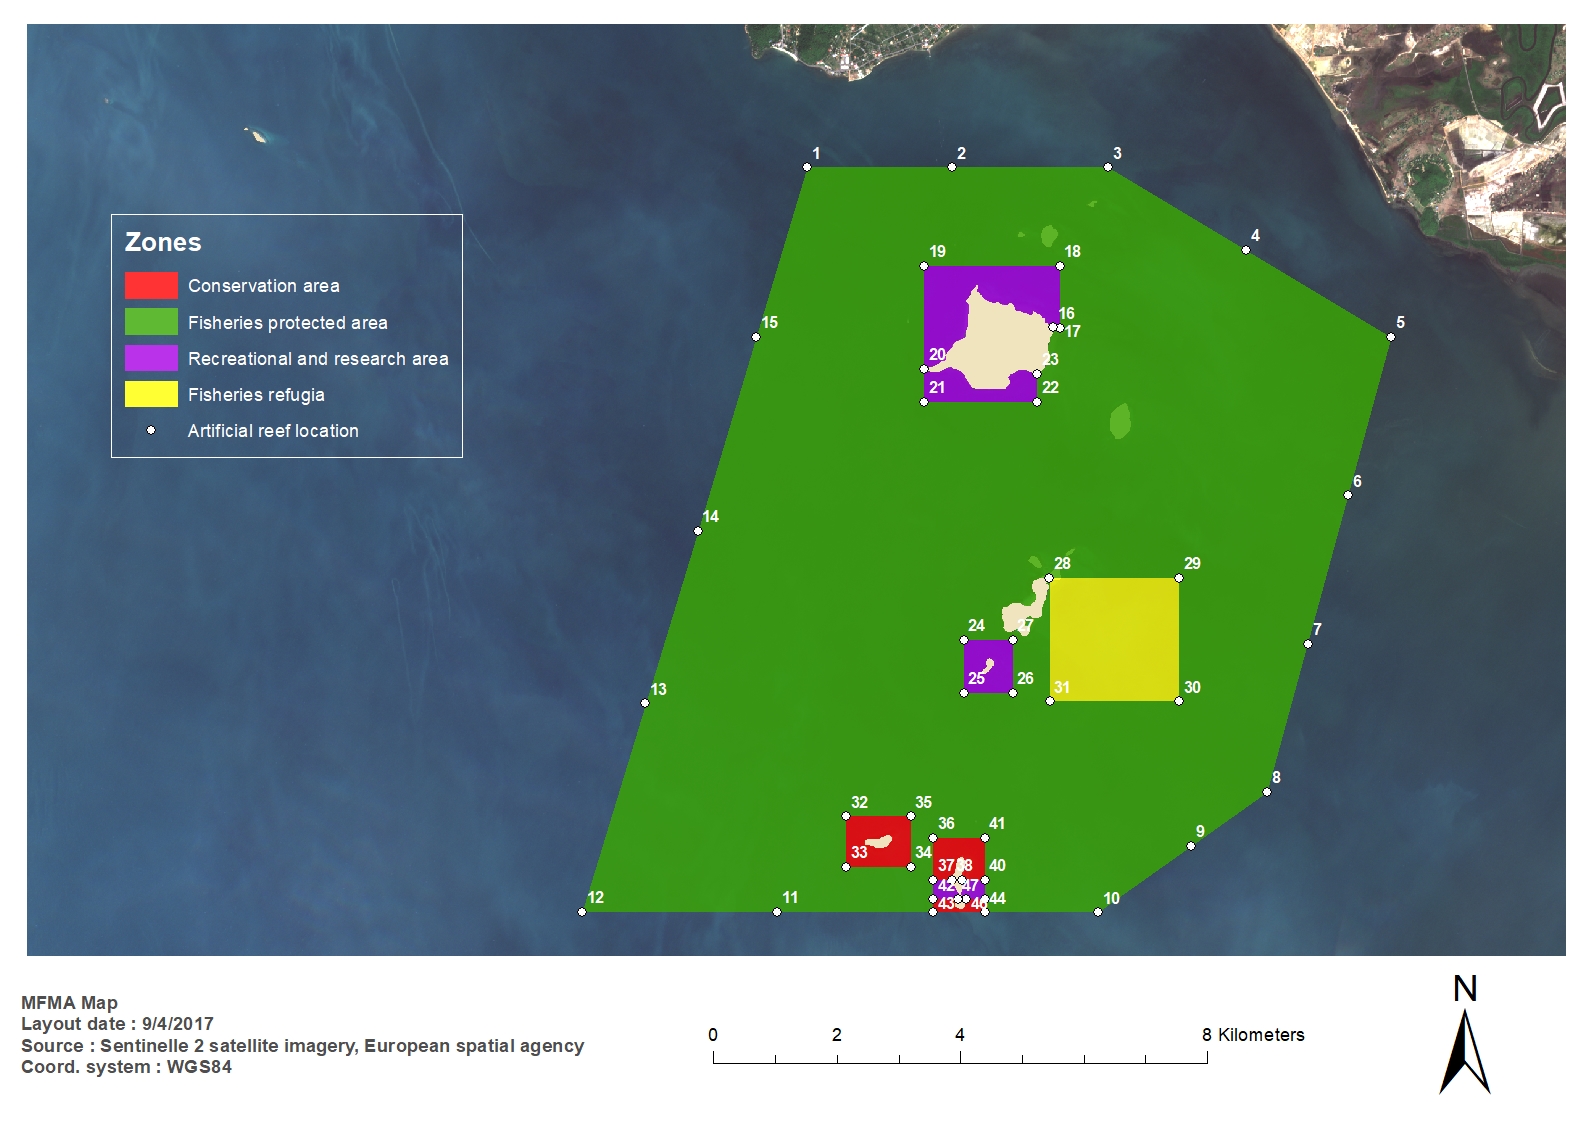Click reef point marker 32
This screenshot has width=1587, height=1122.
(846, 816)
